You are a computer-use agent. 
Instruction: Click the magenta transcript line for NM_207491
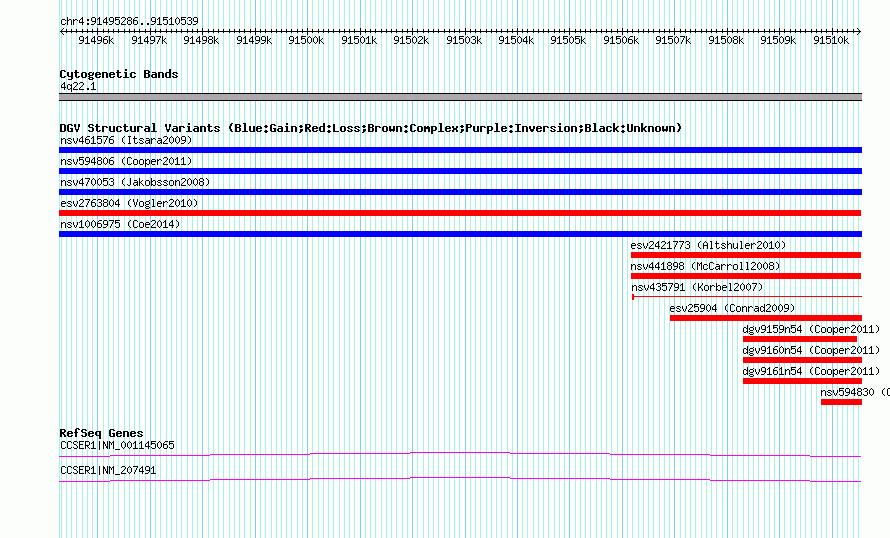tap(460, 480)
